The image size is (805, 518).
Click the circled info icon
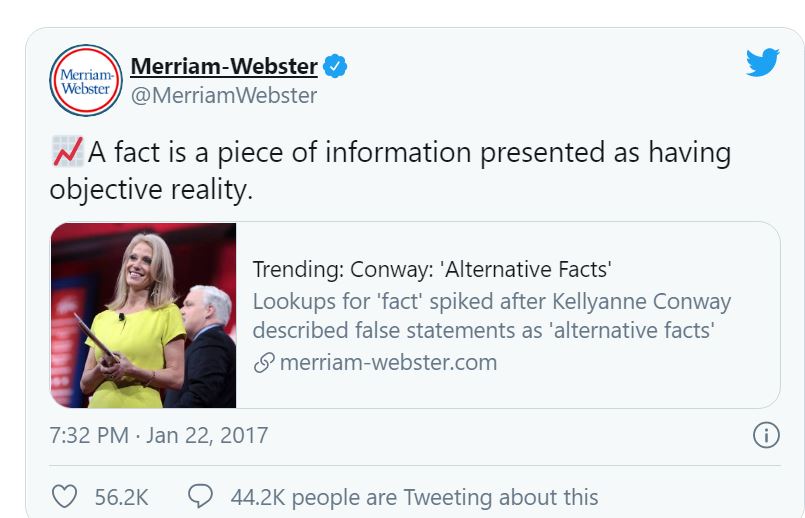(765, 435)
